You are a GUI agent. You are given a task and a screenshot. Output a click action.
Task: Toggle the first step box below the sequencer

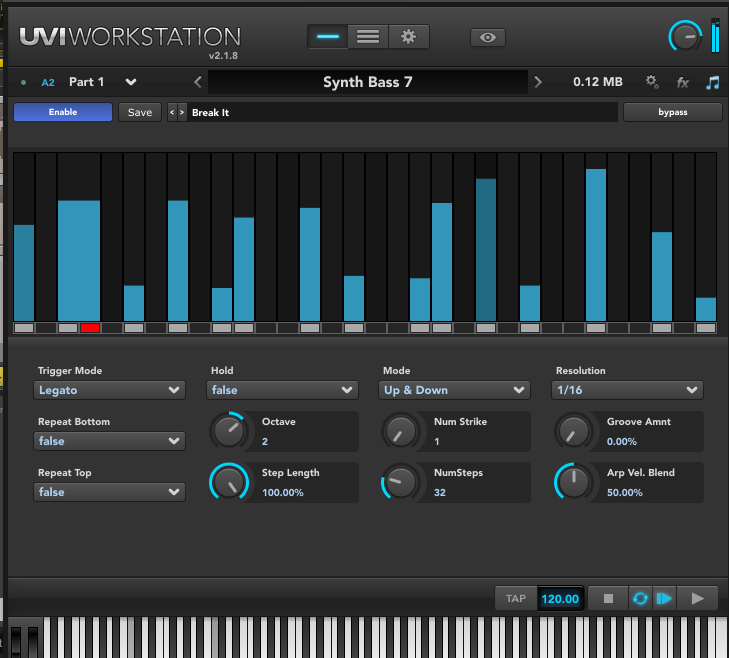[x=24, y=328]
